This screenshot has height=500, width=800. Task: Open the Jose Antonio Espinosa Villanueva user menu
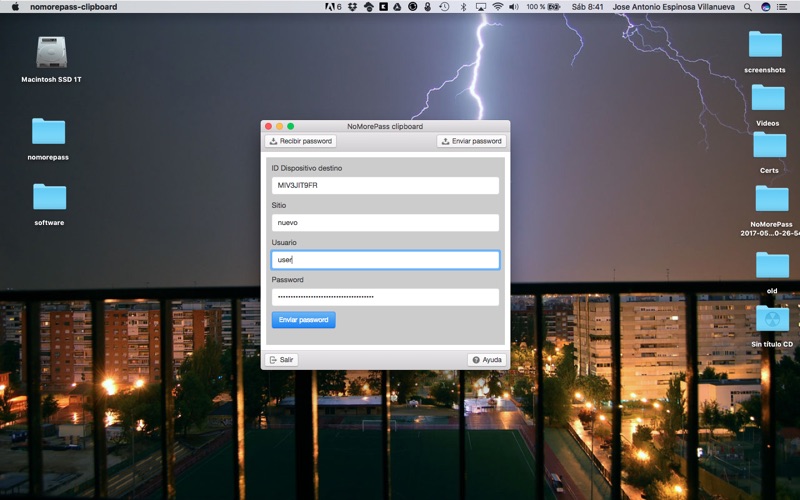click(673, 7)
